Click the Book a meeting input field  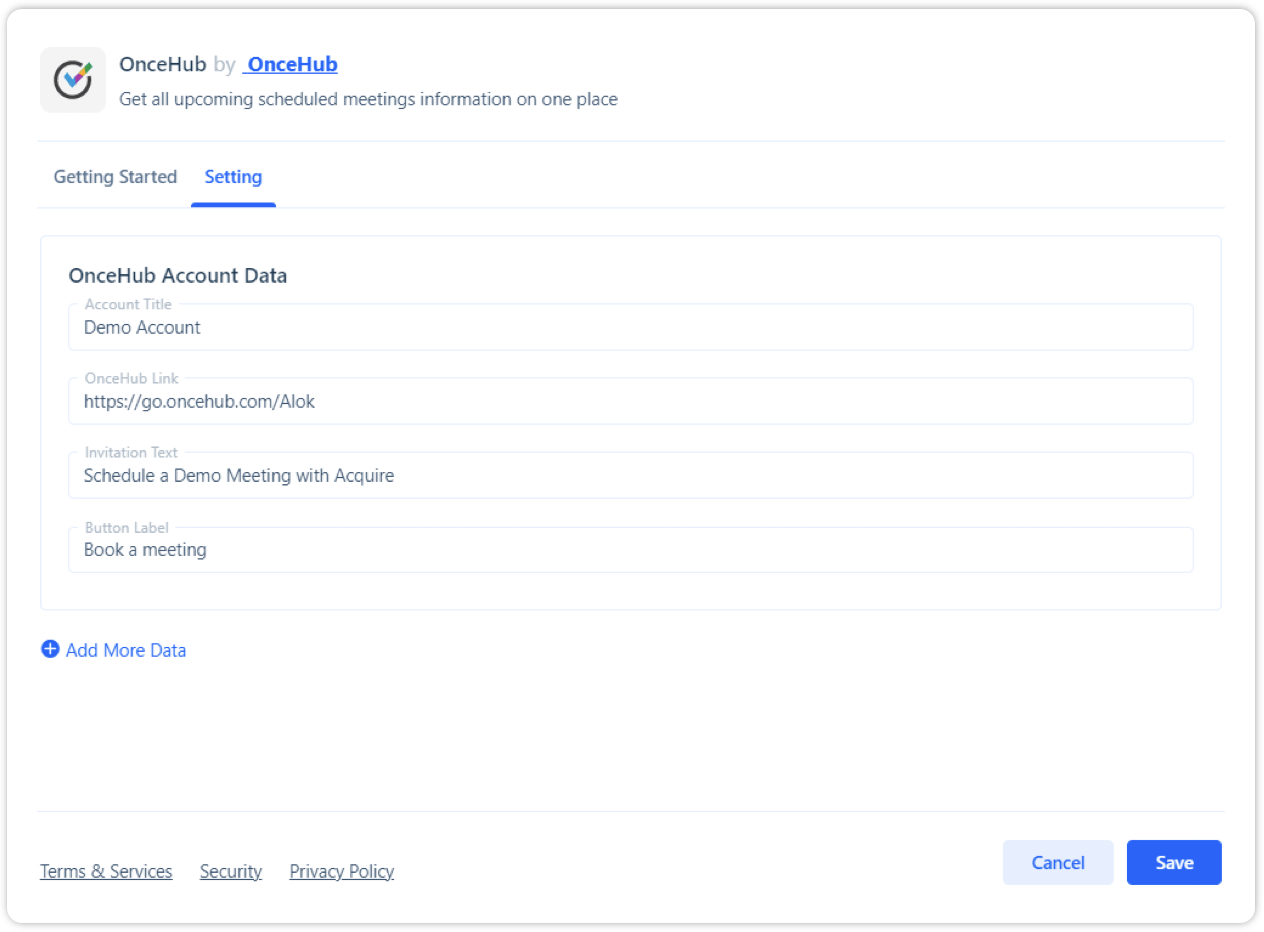(x=630, y=549)
